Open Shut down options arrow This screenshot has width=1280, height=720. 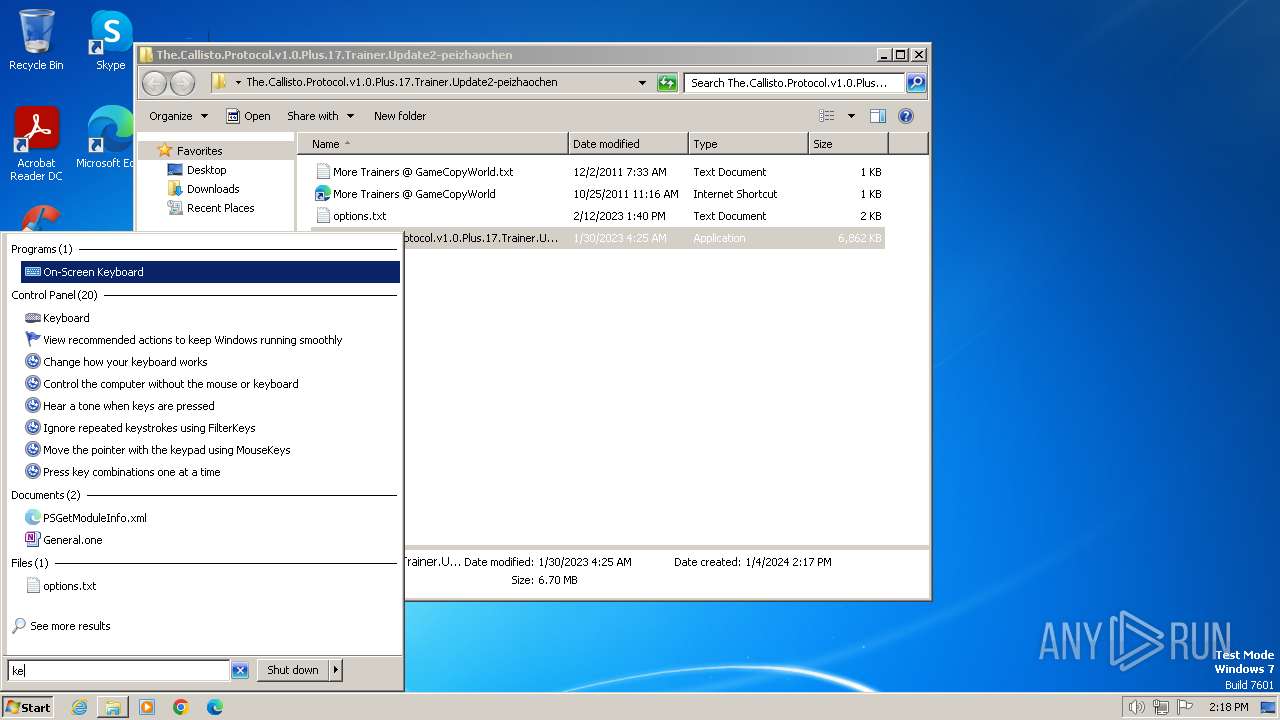point(336,670)
